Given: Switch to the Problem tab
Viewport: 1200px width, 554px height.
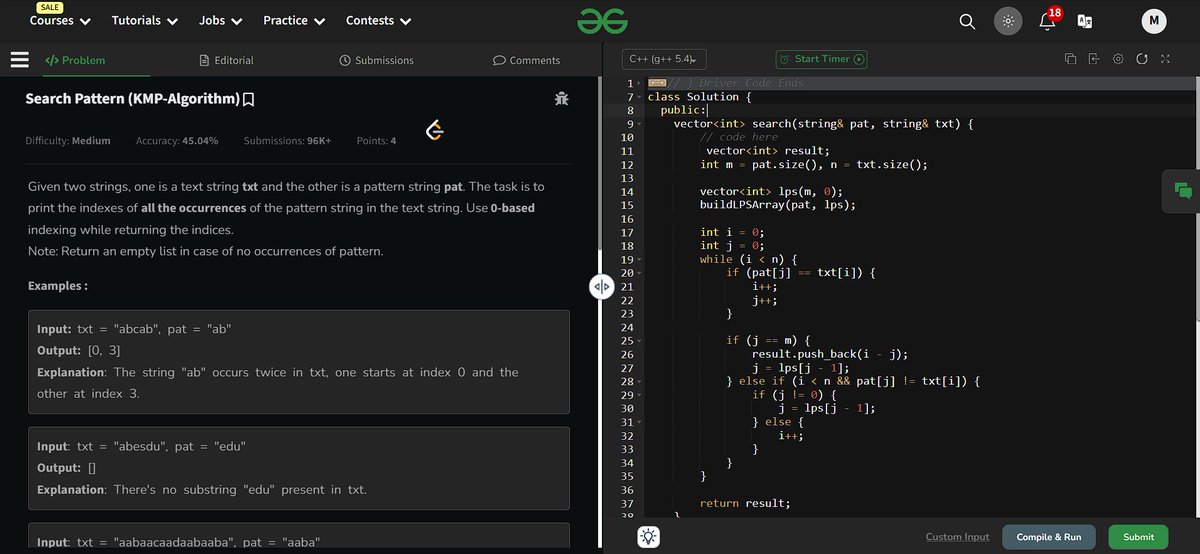Looking at the screenshot, I should tap(75, 60).
